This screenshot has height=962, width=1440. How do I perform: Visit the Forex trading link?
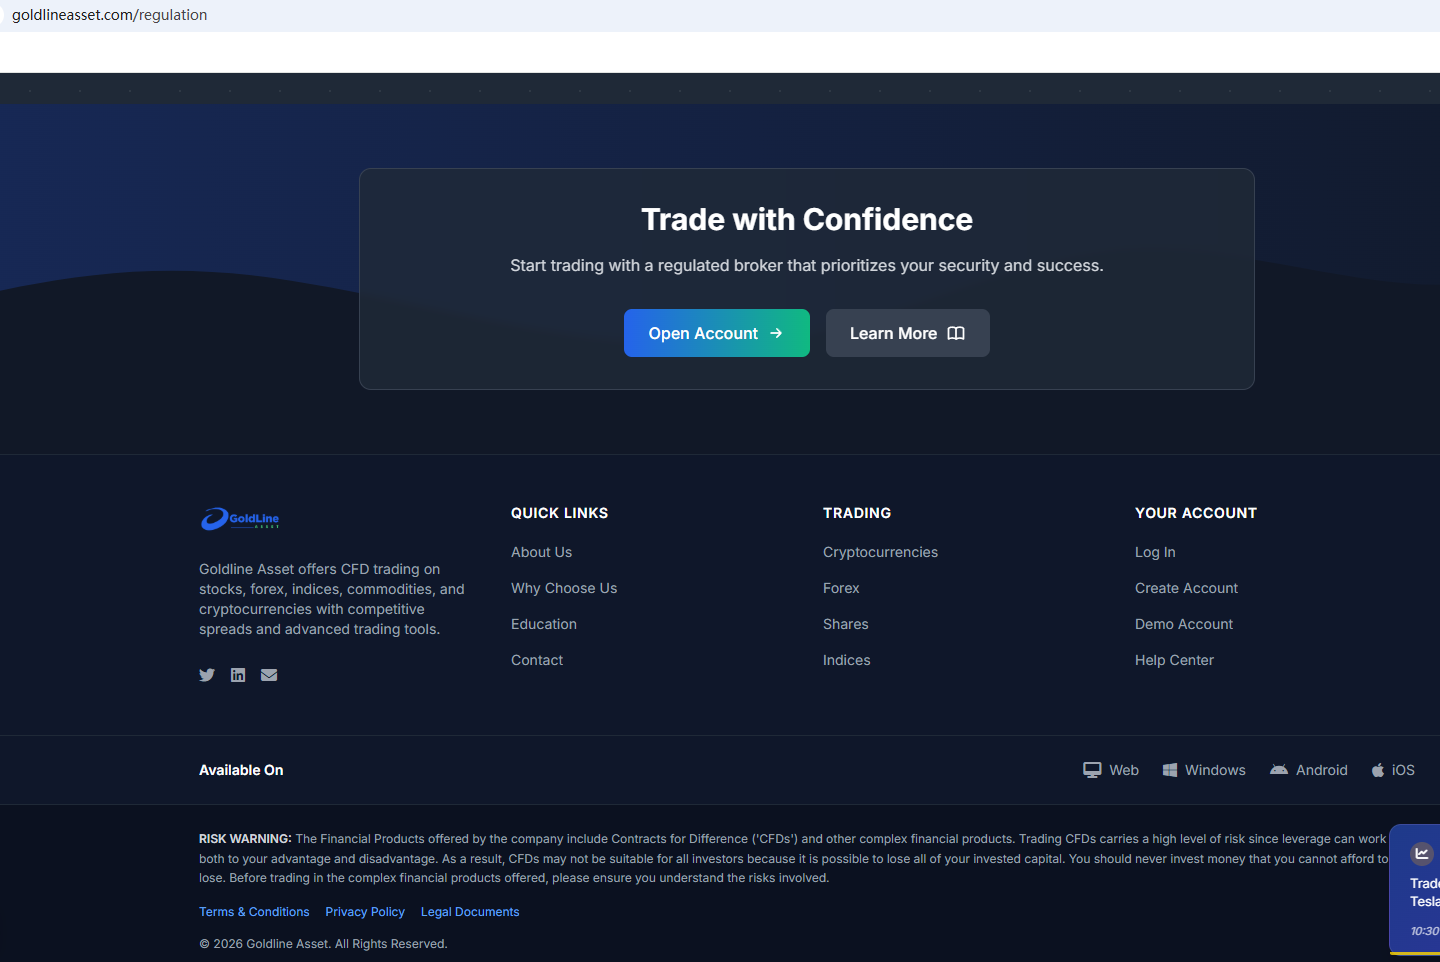coord(841,588)
